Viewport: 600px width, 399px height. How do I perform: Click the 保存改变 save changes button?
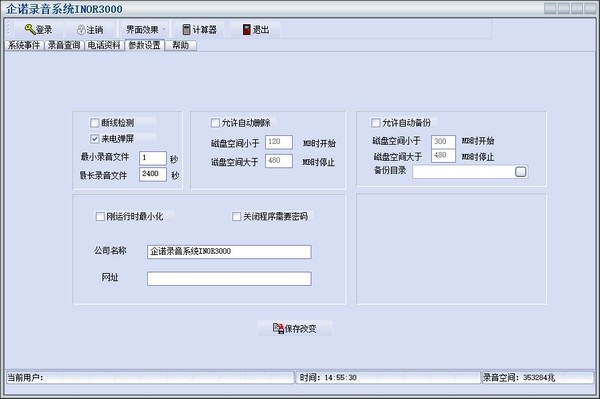pyautogui.click(x=295, y=328)
